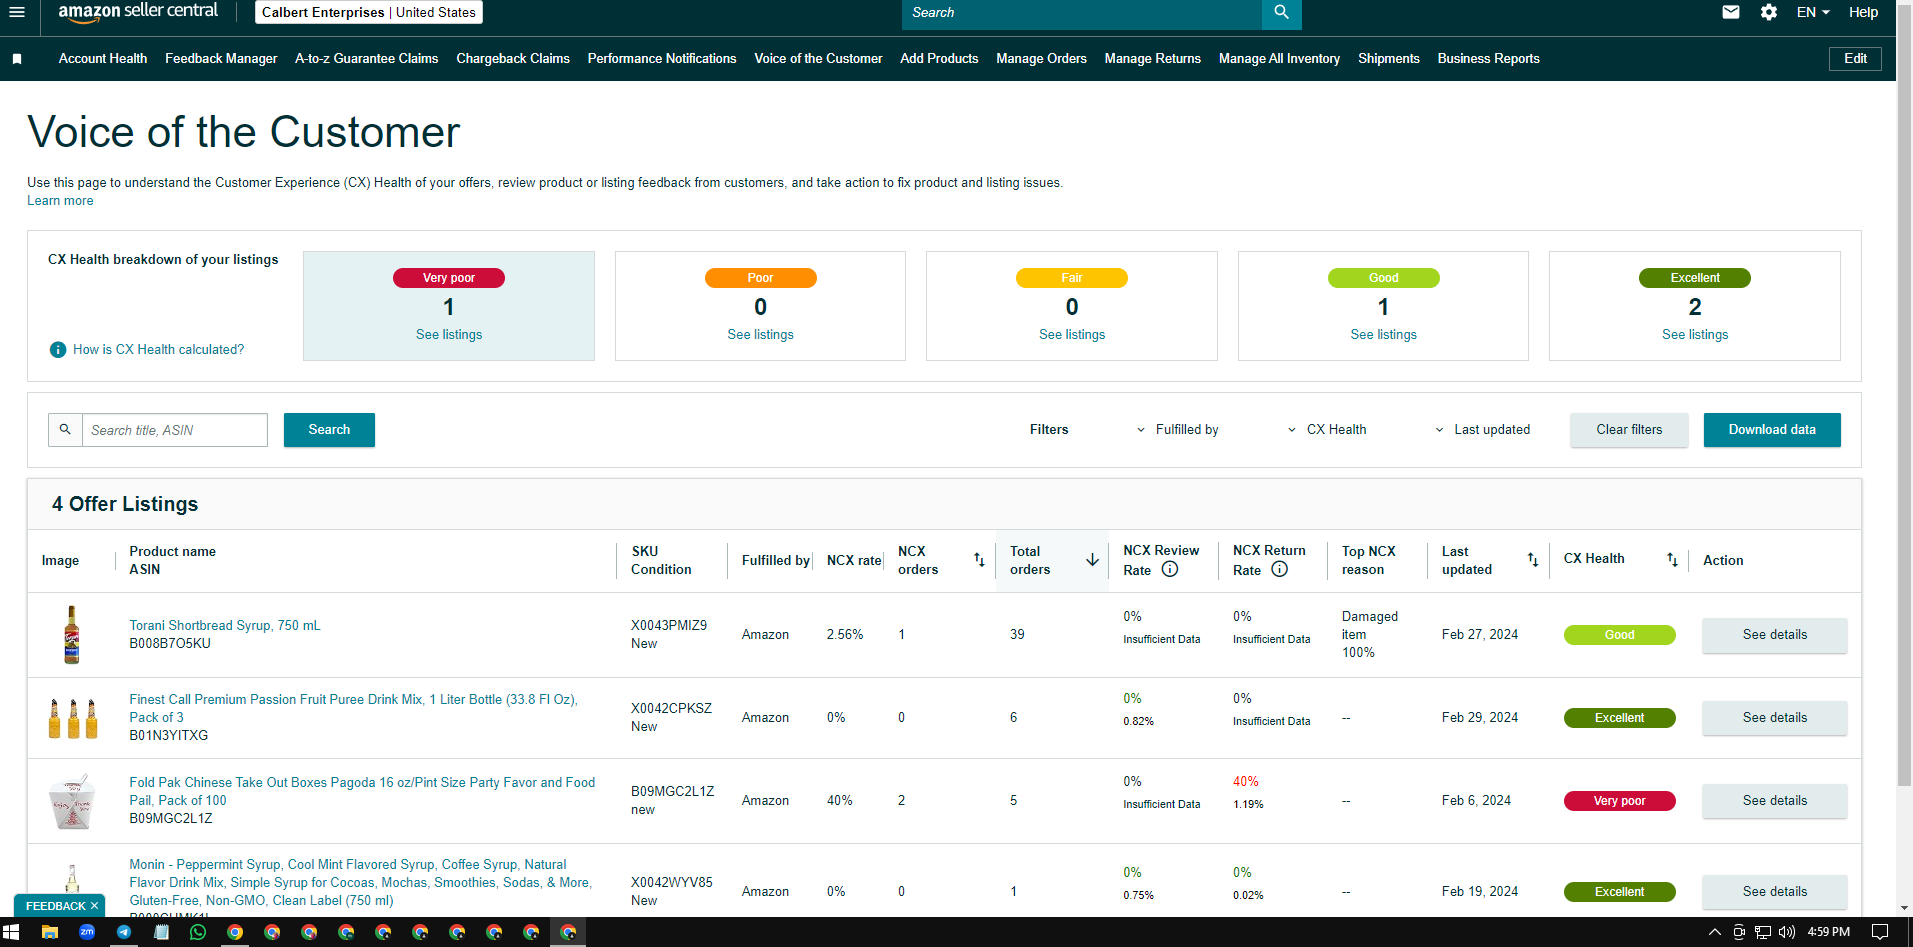
Task: Open Chargeback Claims menu item
Action: click(x=513, y=59)
